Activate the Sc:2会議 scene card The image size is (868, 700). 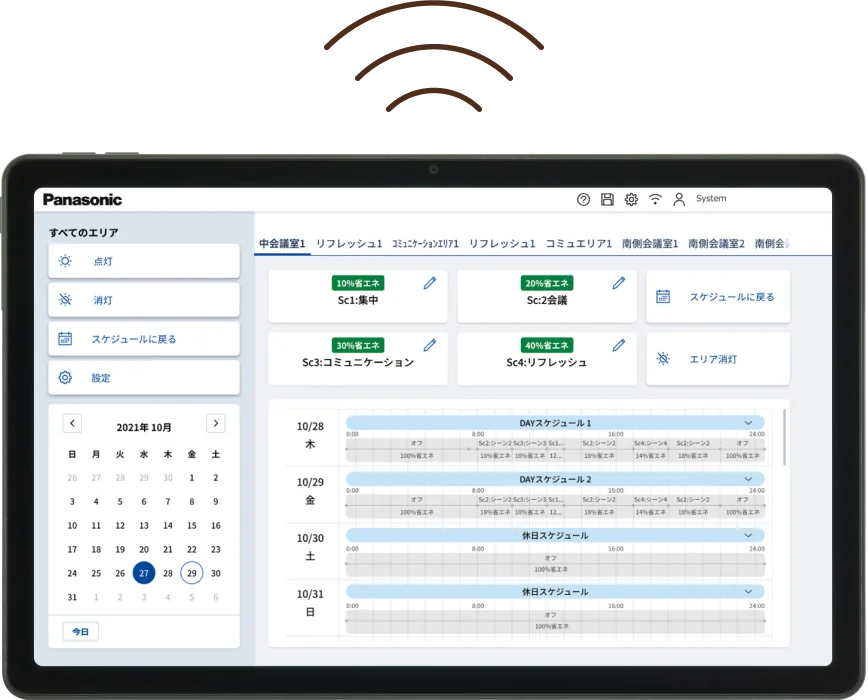click(x=547, y=297)
